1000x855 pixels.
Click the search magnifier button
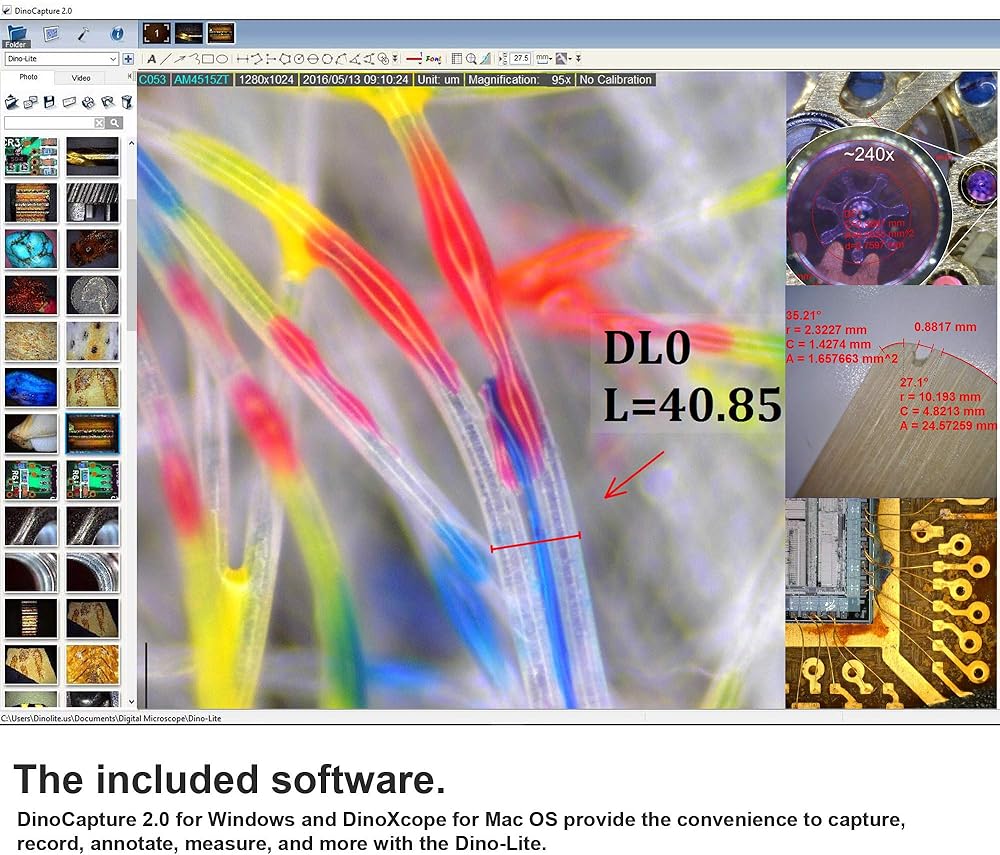(115, 122)
